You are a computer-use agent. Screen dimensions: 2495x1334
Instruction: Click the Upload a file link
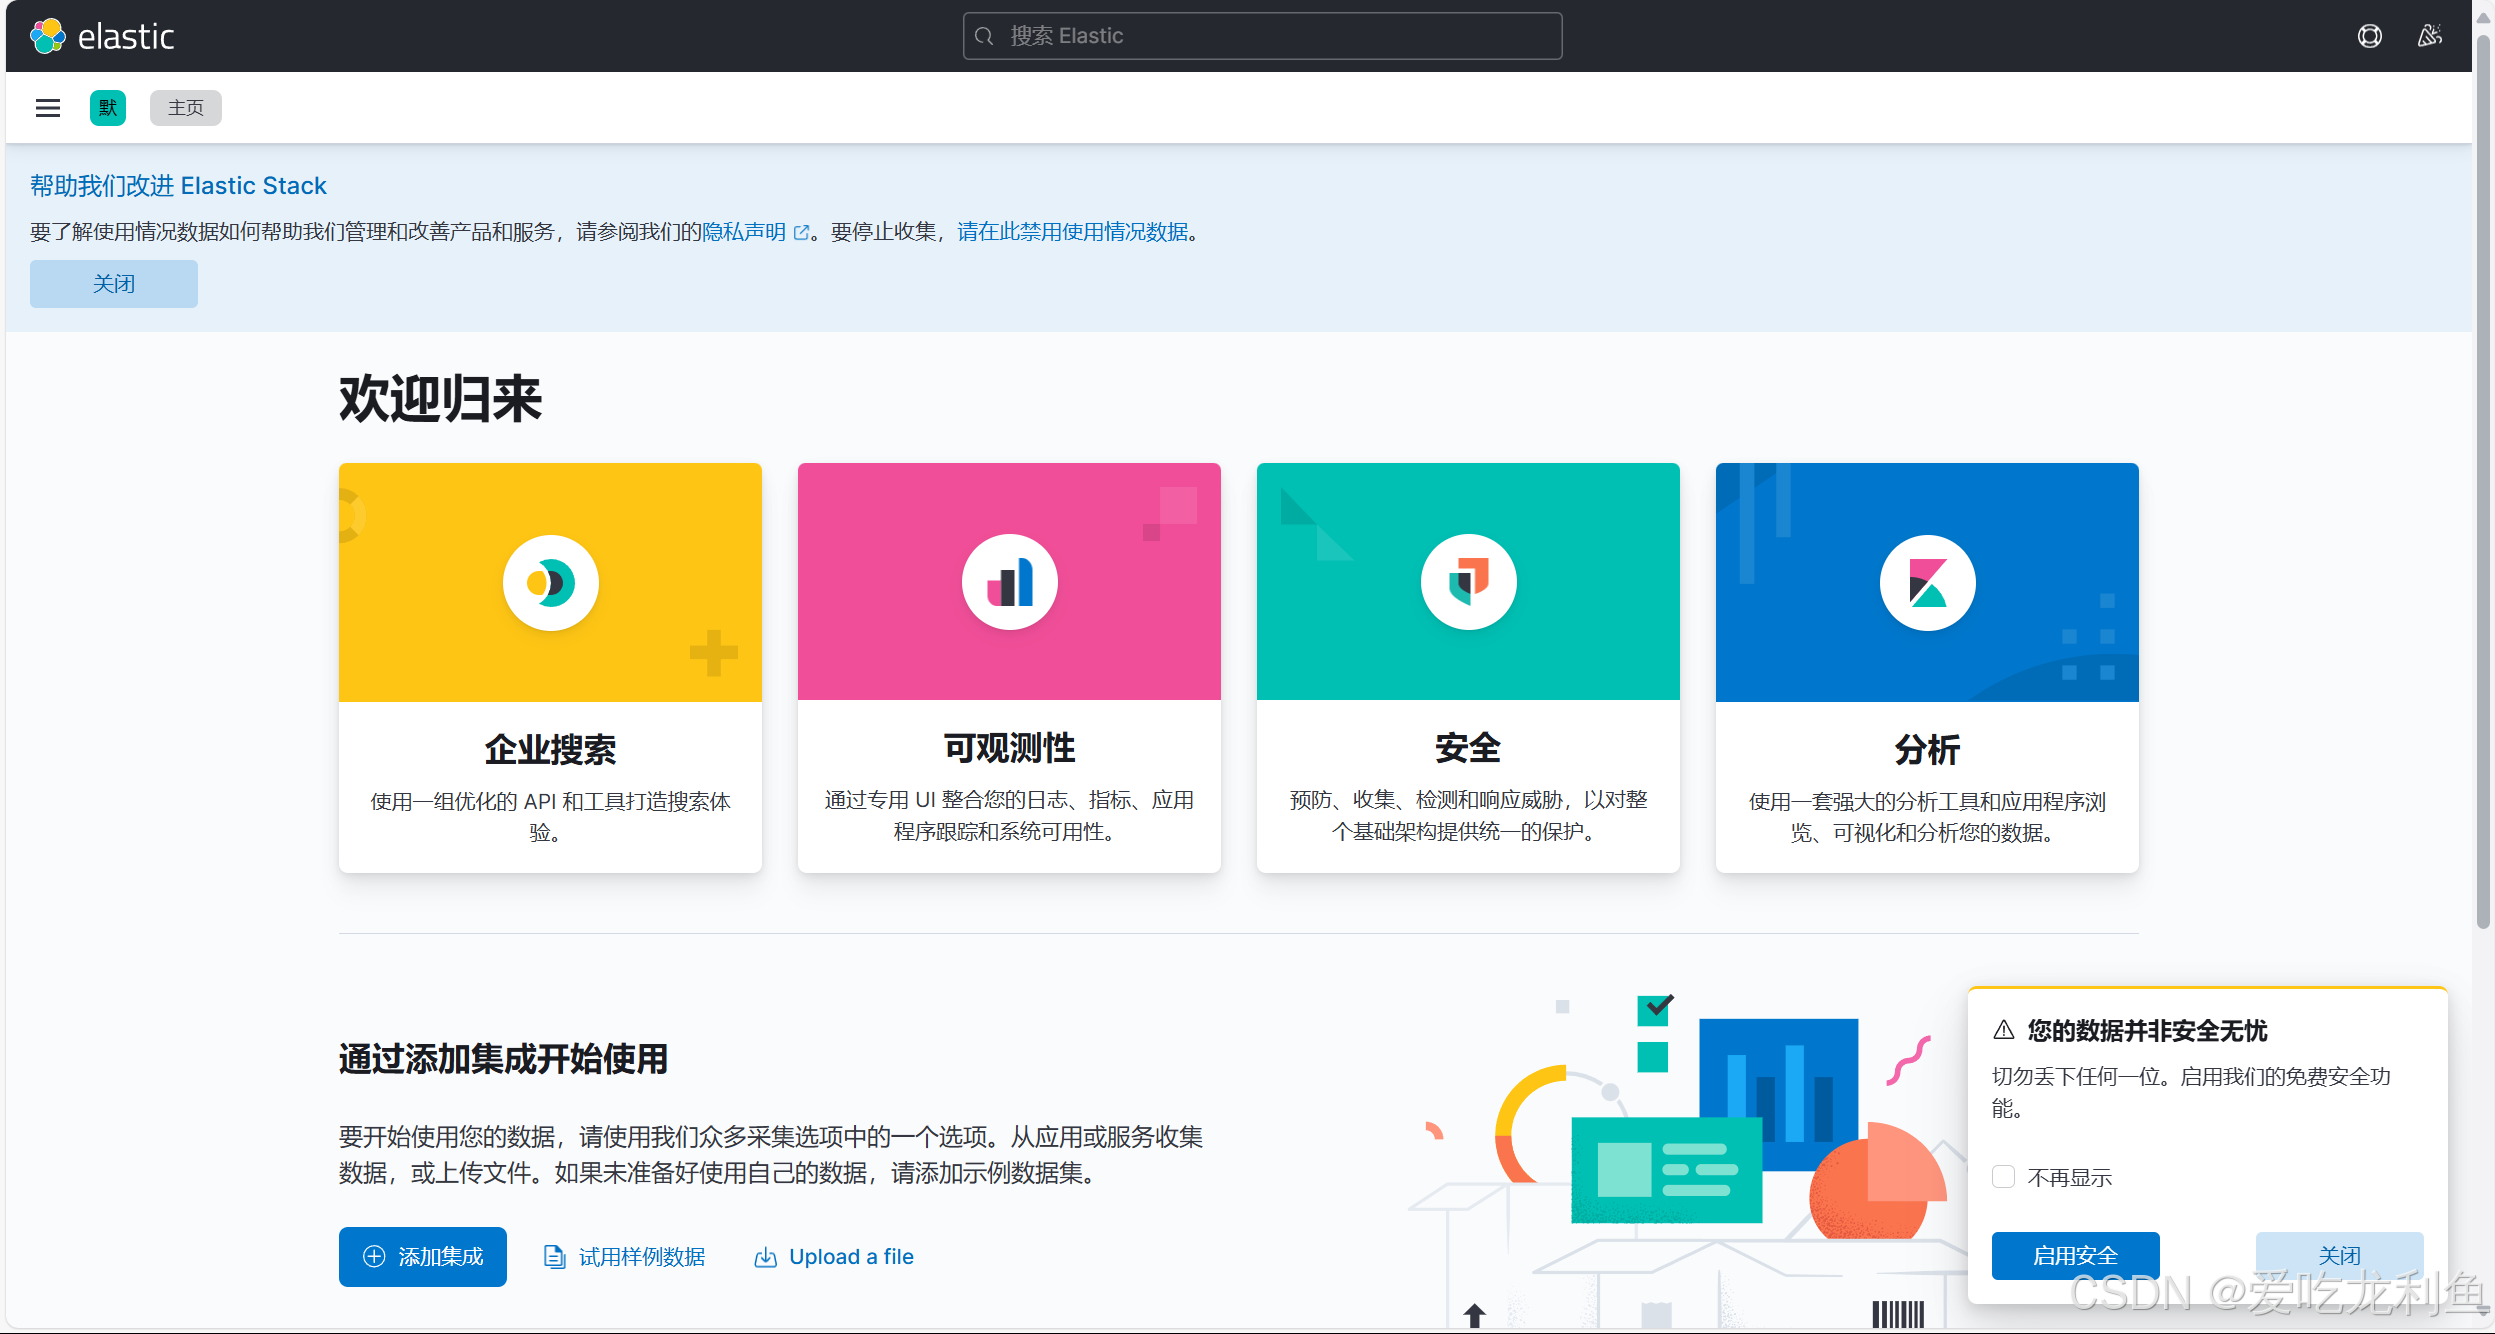point(834,1257)
